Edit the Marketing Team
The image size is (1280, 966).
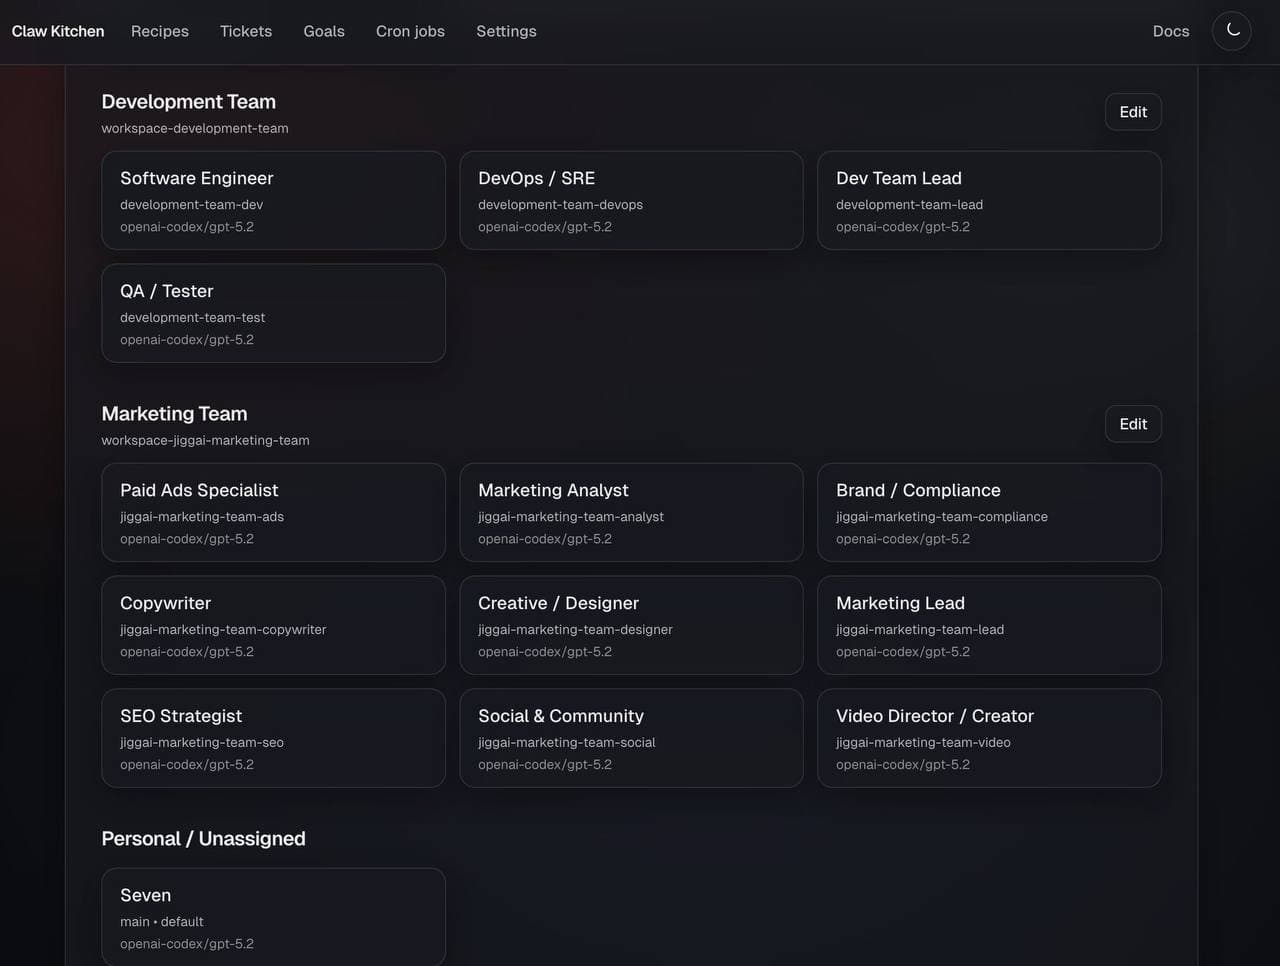tap(1133, 424)
